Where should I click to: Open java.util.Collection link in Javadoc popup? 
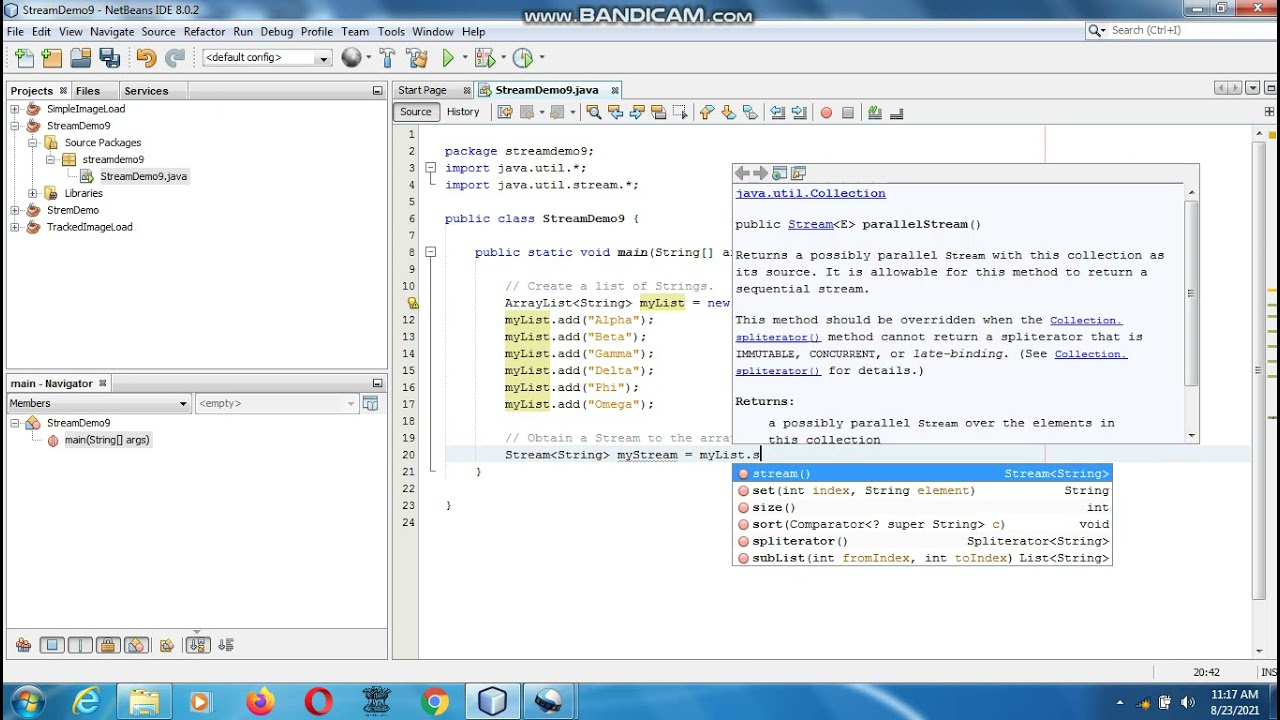pyautogui.click(x=811, y=193)
